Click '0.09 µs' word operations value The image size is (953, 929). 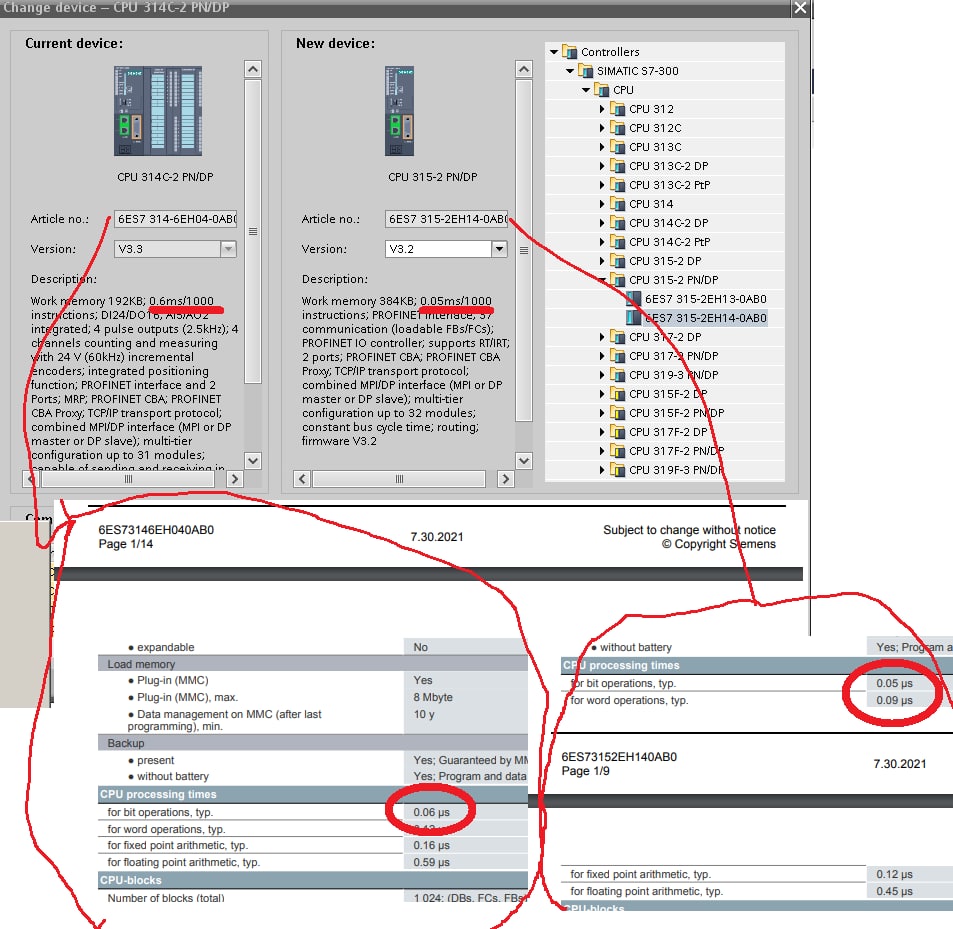click(895, 700)
